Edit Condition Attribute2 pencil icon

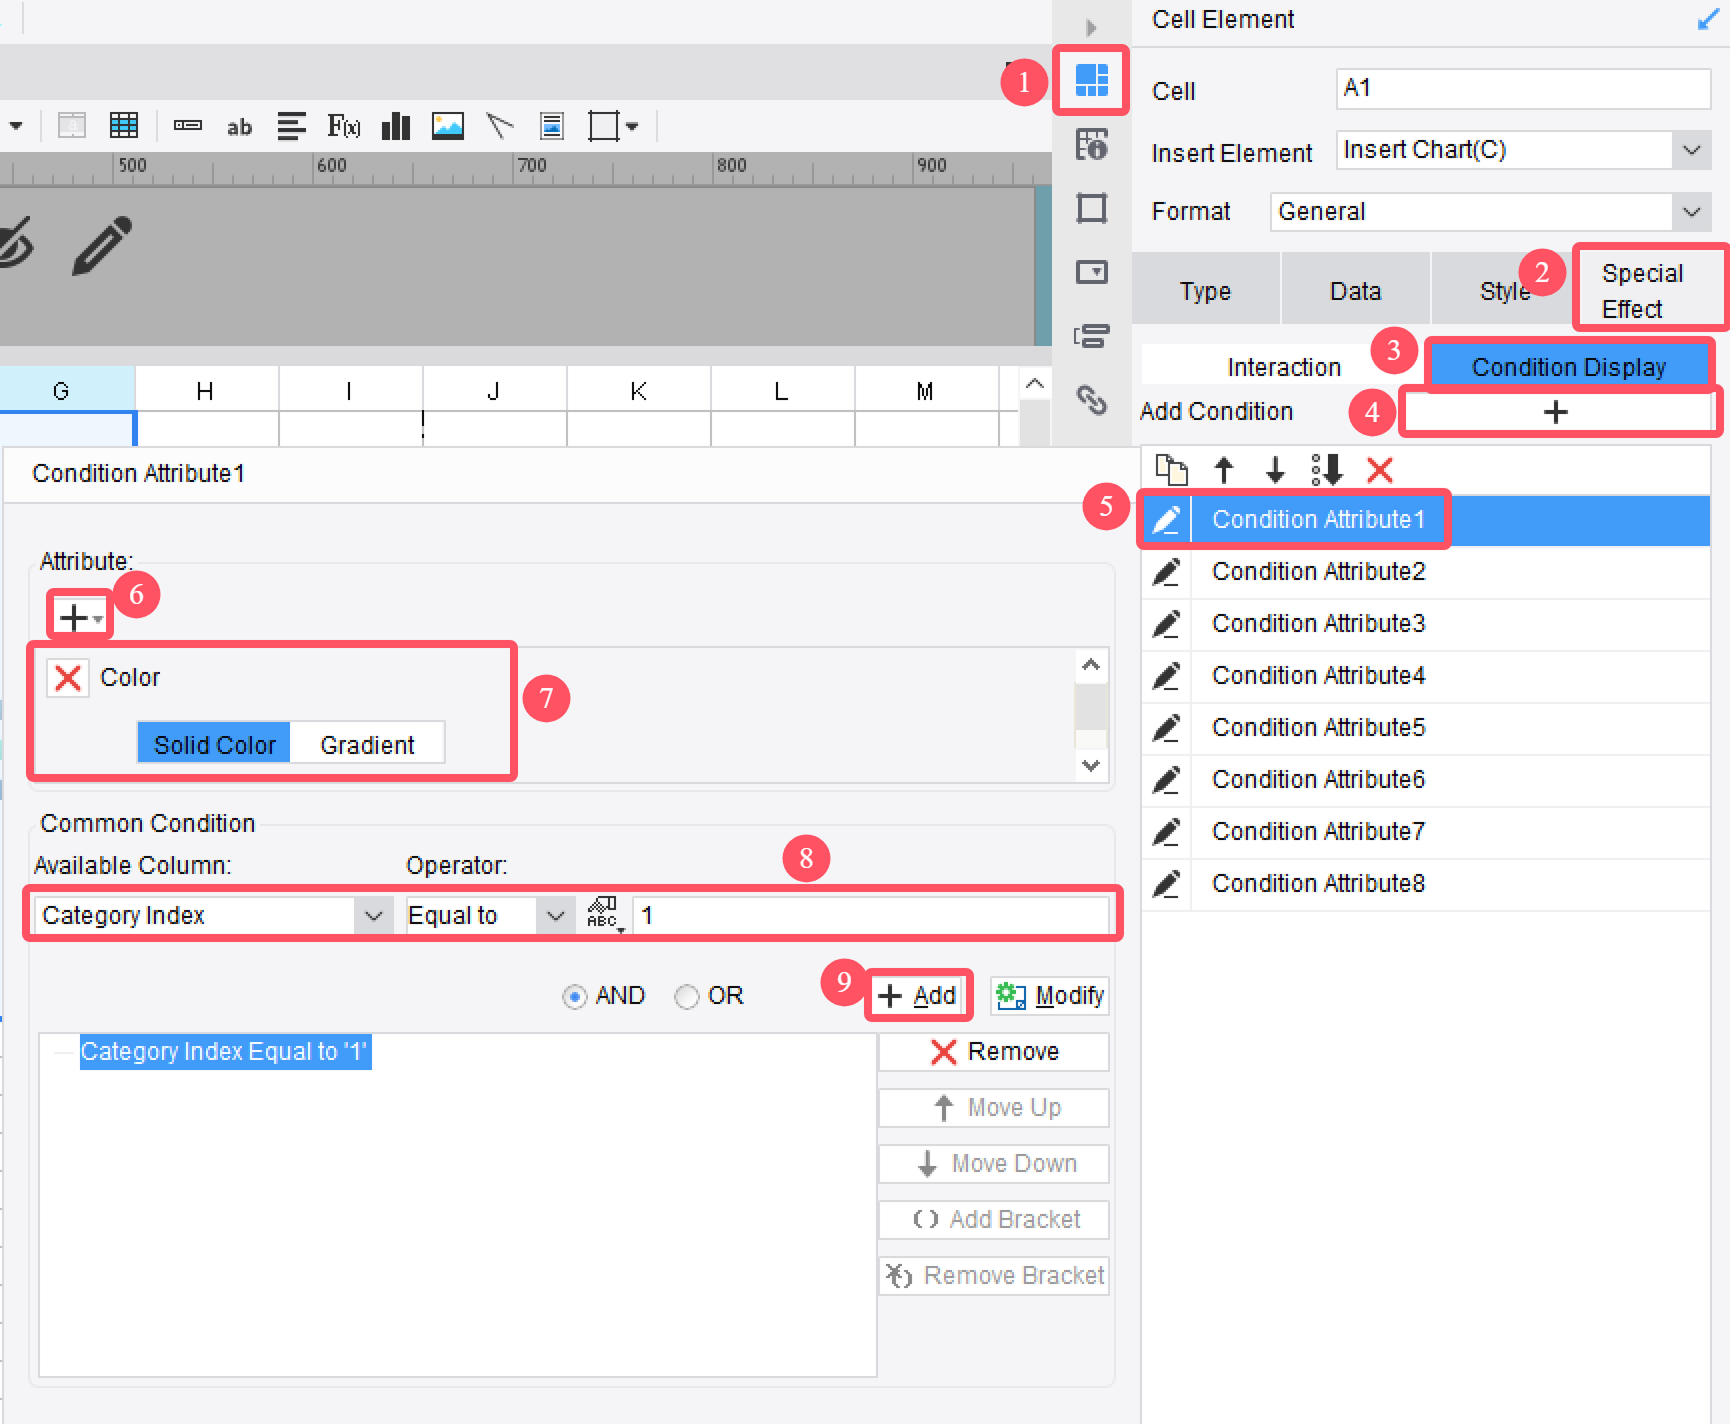coord(1166,572)
